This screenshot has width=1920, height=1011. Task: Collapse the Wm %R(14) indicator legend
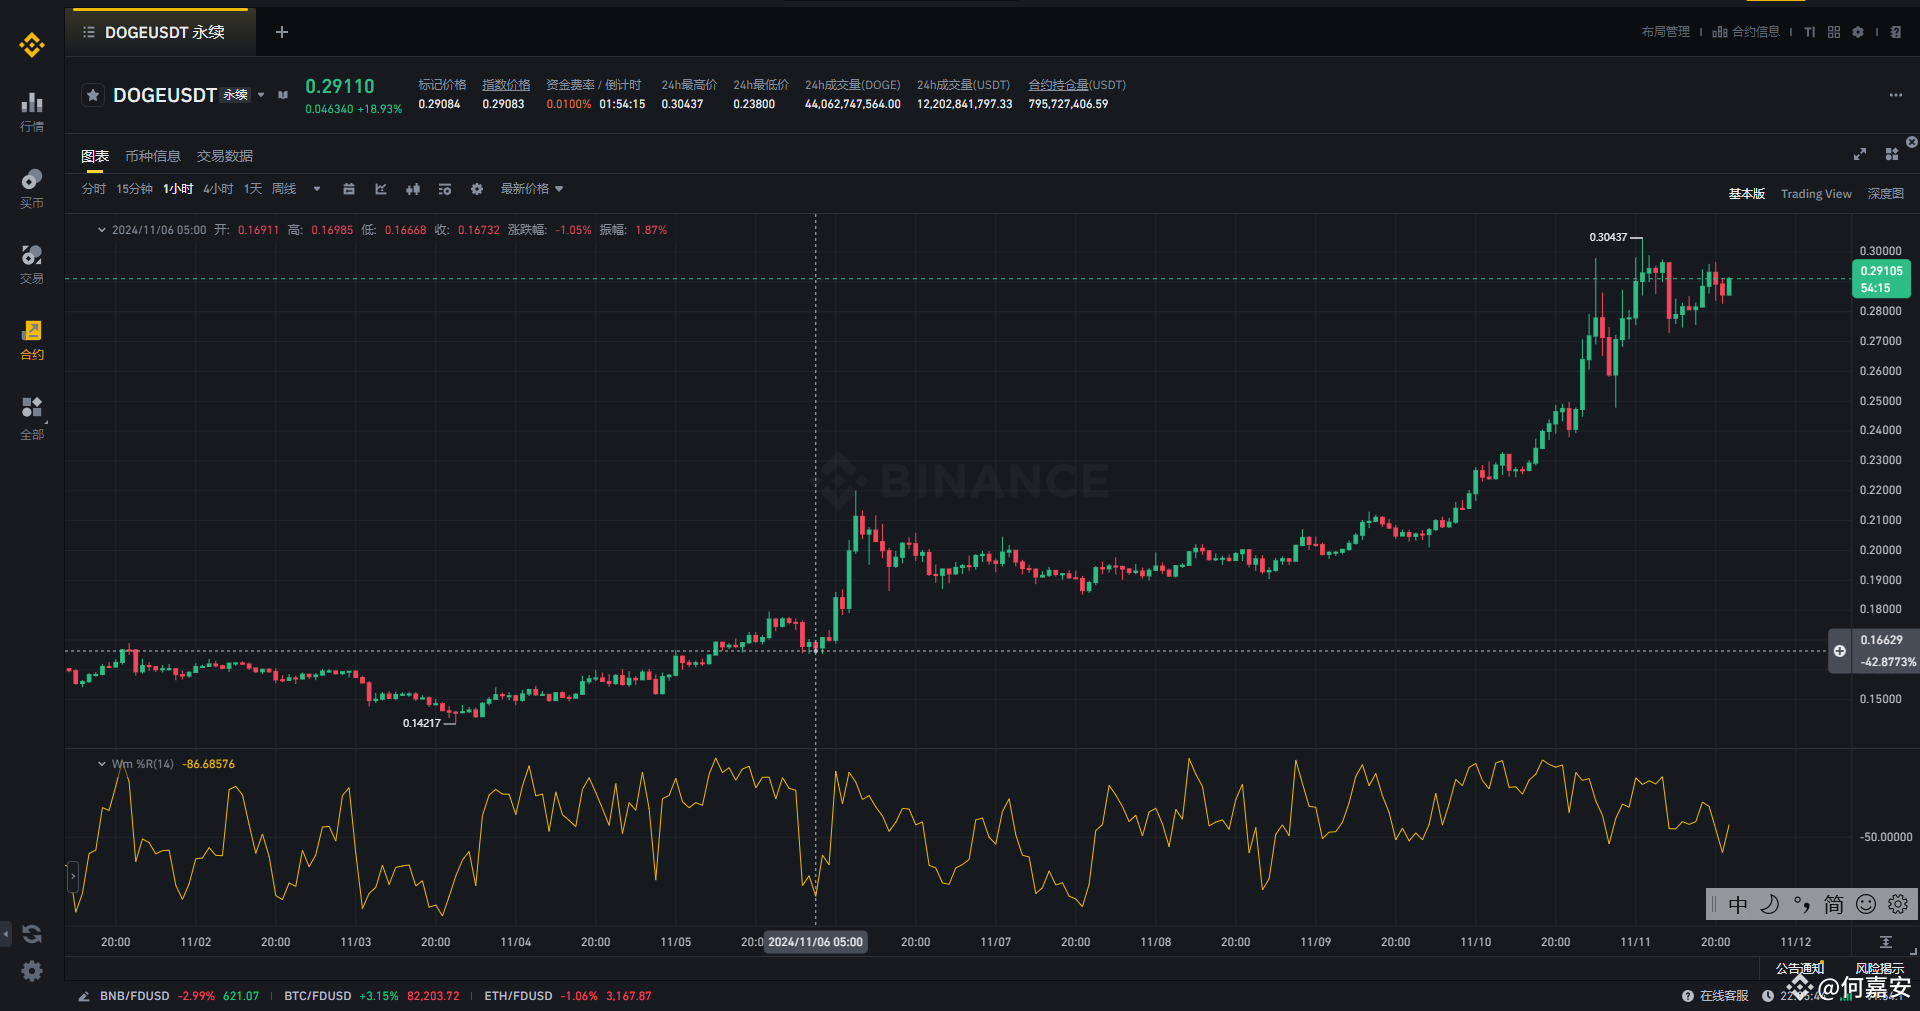102,764
